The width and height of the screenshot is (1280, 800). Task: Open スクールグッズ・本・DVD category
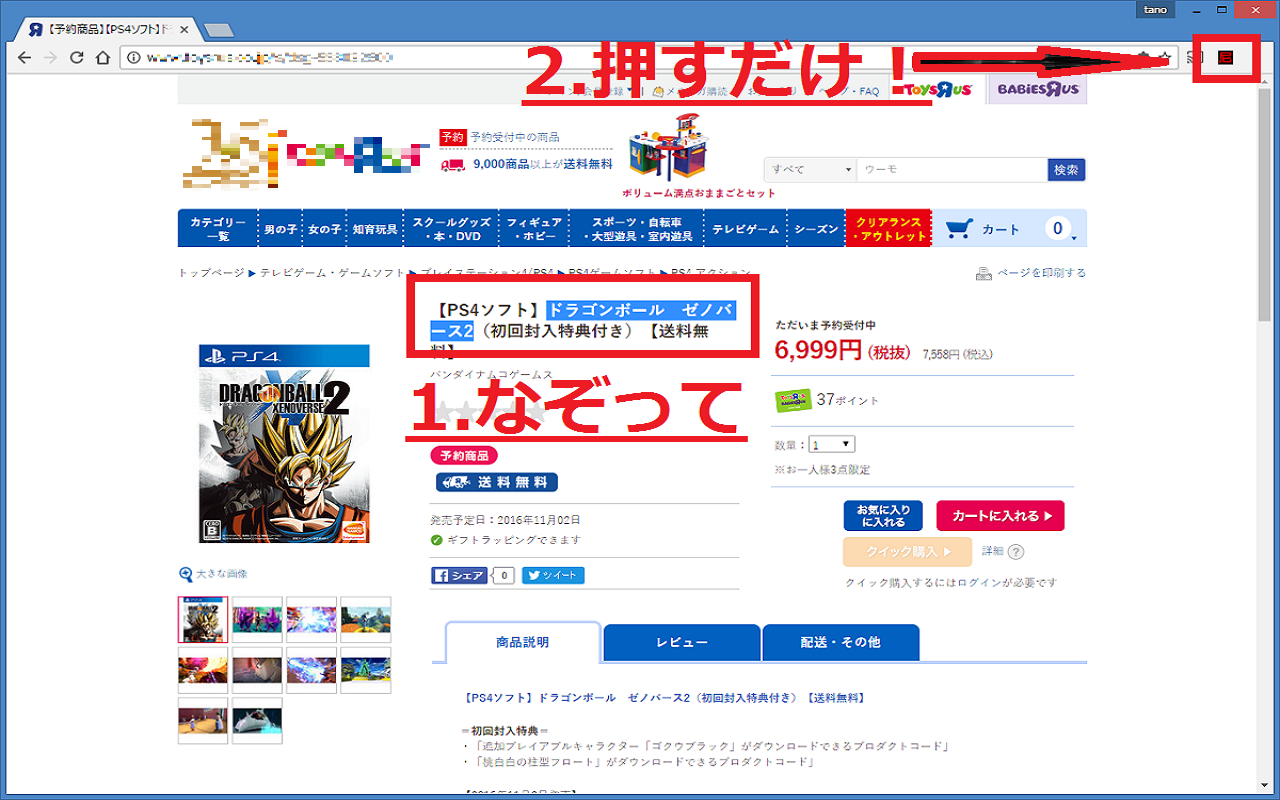[x=453, y=229]
